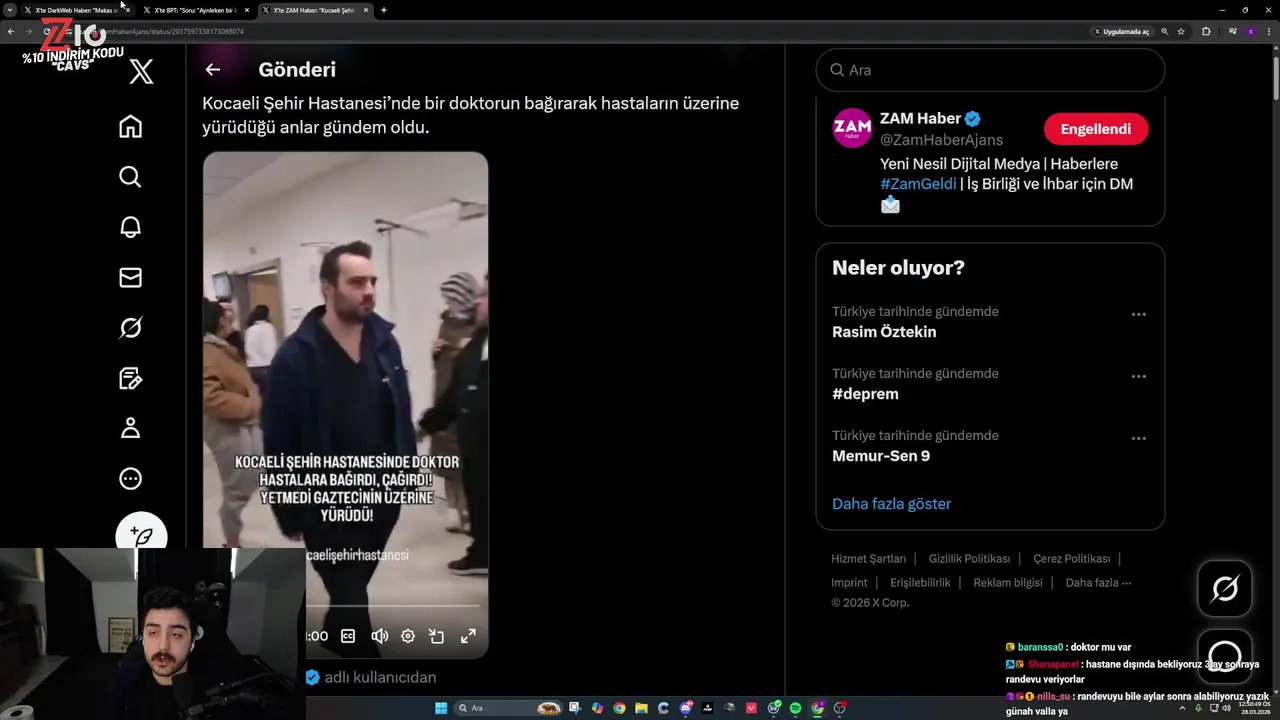The image size is (1280, 720).
Task: Toggle video captions CC button
Action: 348,636
